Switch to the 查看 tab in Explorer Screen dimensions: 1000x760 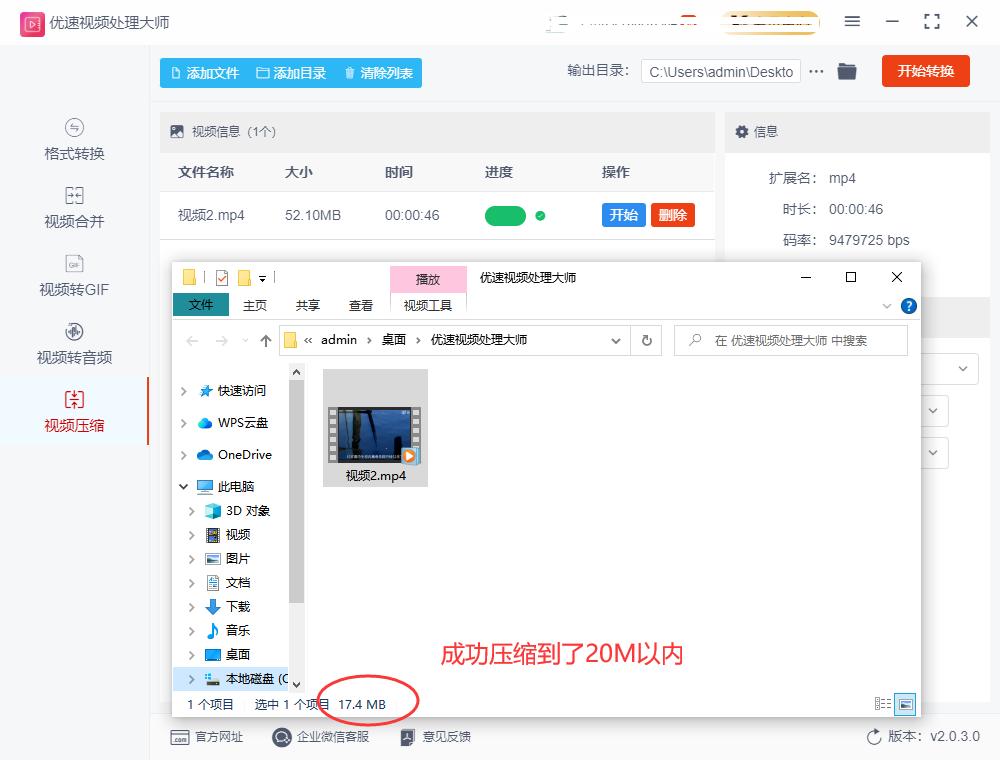point(360,305)
